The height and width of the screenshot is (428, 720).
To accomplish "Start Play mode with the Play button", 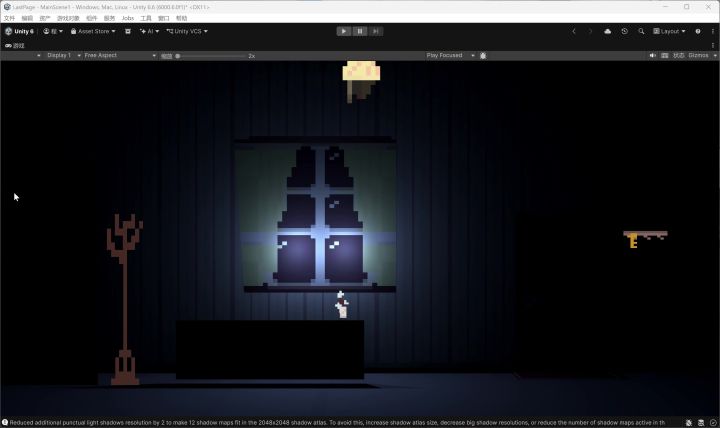I will click(343, 31).
